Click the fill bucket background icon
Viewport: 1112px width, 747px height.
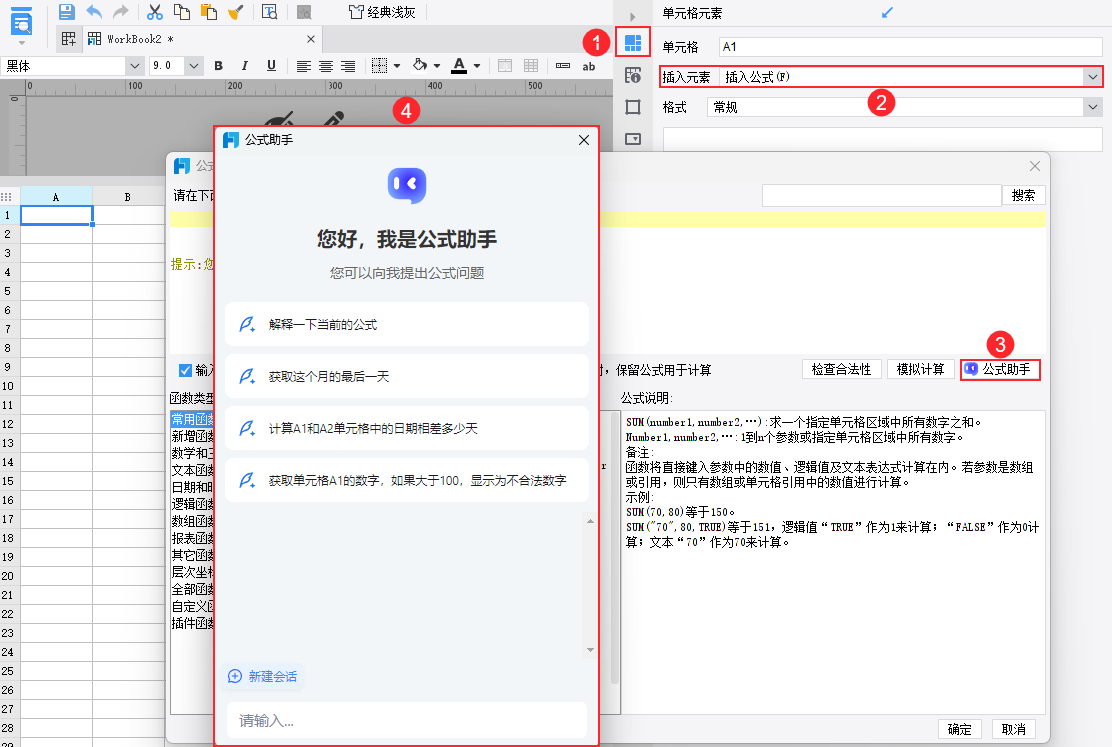[x=420, y=65]
